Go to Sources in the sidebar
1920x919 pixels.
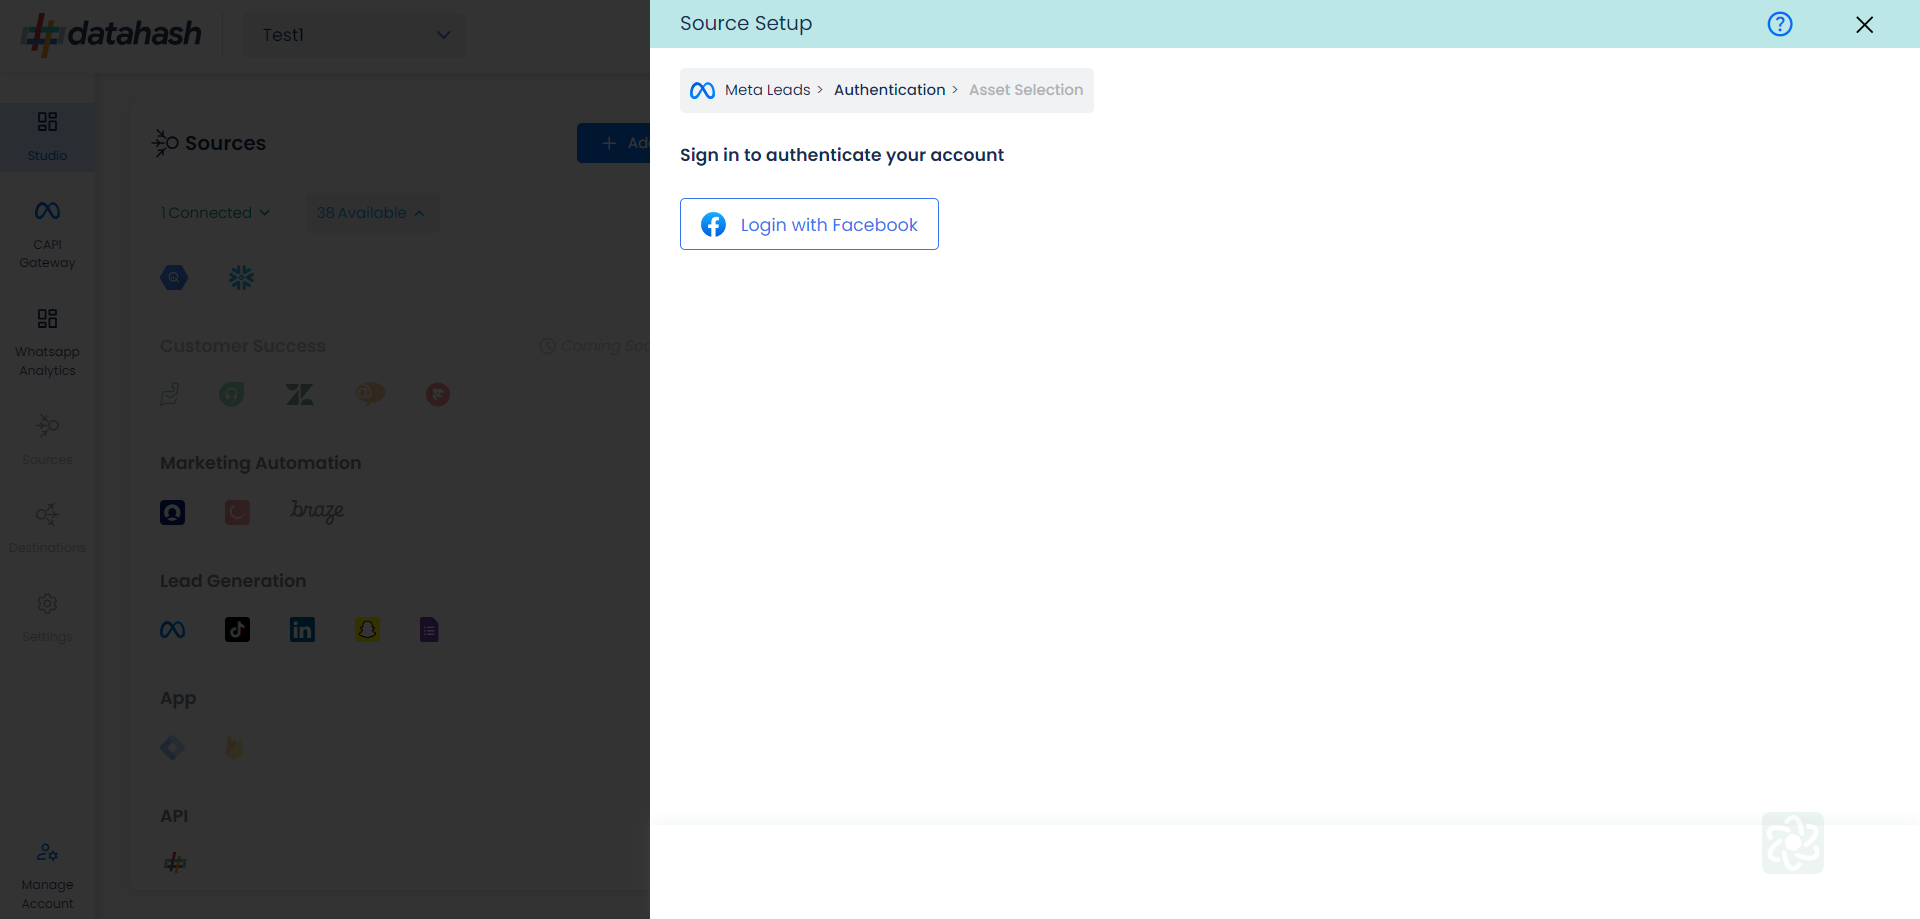(x=47, y=440)
